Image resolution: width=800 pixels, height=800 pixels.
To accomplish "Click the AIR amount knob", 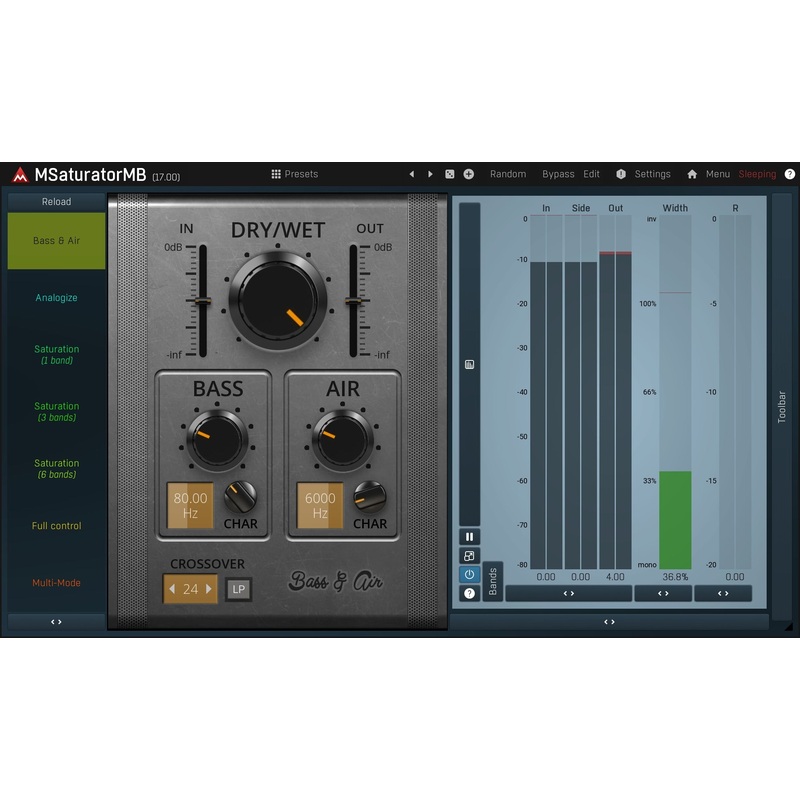I will (343, 441).
